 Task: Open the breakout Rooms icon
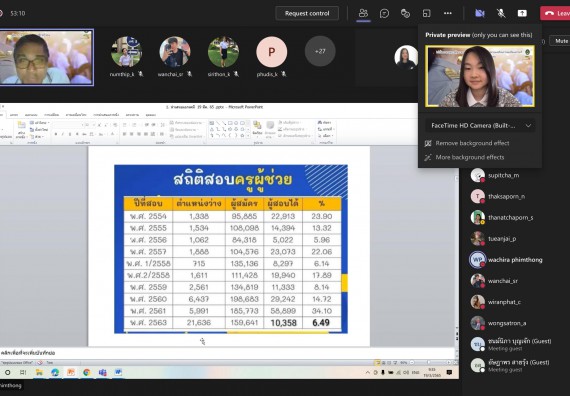pyautogui.click(x=426, y=13)
